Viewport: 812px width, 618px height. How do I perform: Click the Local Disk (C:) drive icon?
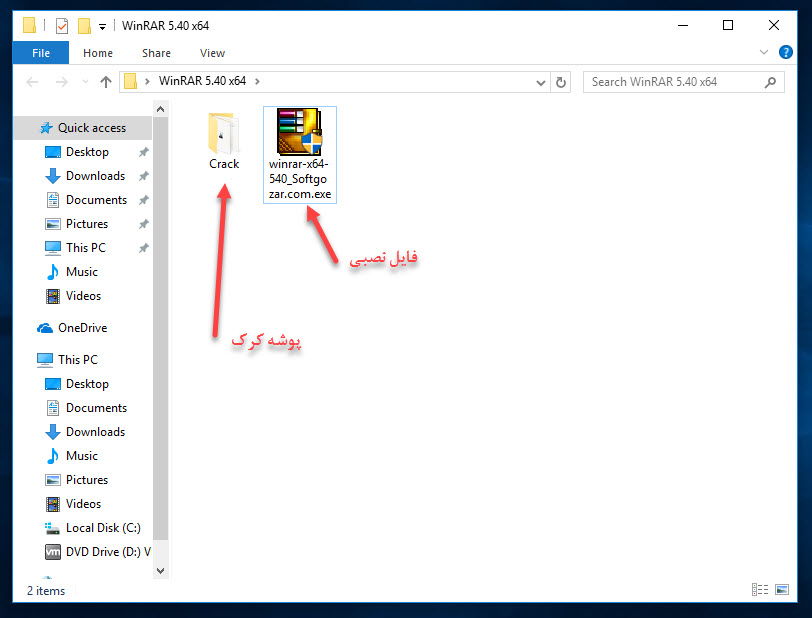pos(52,528)
